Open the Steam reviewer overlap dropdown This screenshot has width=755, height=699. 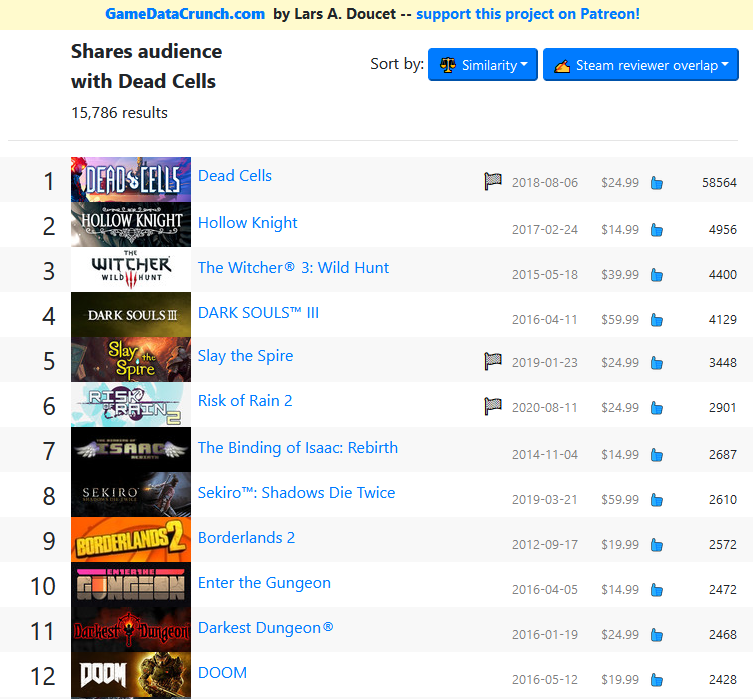(640, 65)
